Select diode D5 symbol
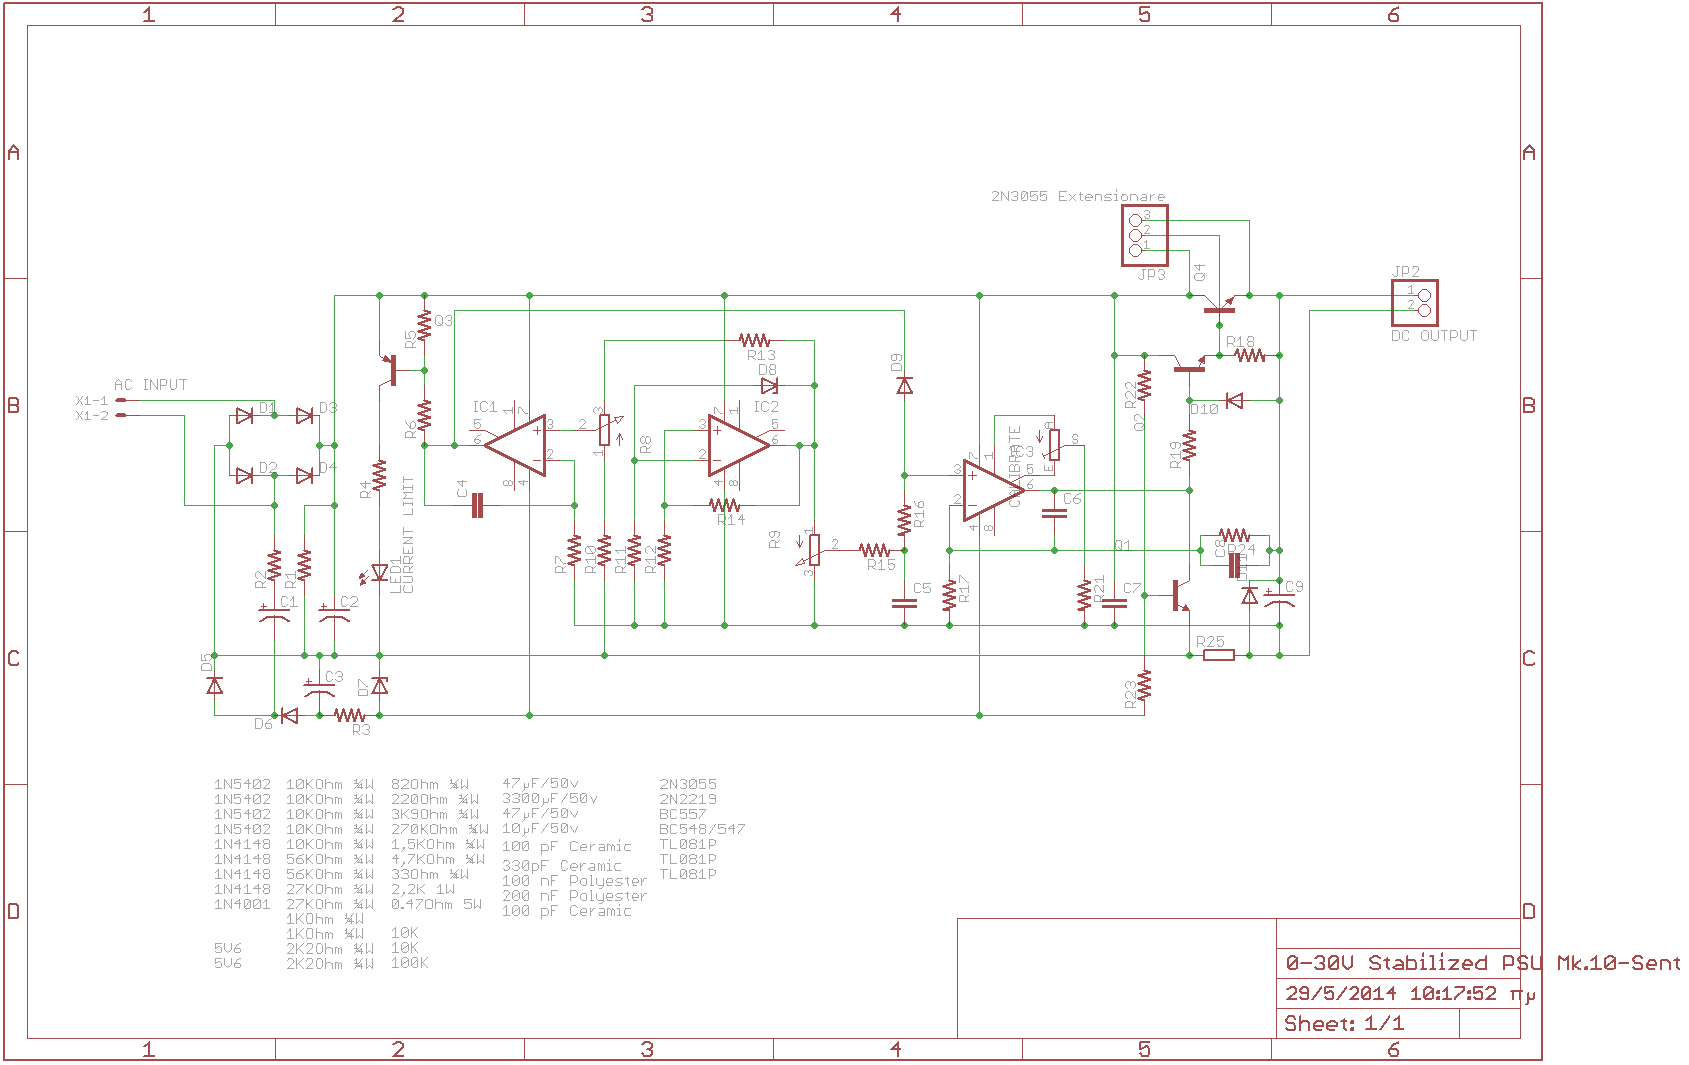The width and height of the screenshot is (1689, 1065). 214,685
